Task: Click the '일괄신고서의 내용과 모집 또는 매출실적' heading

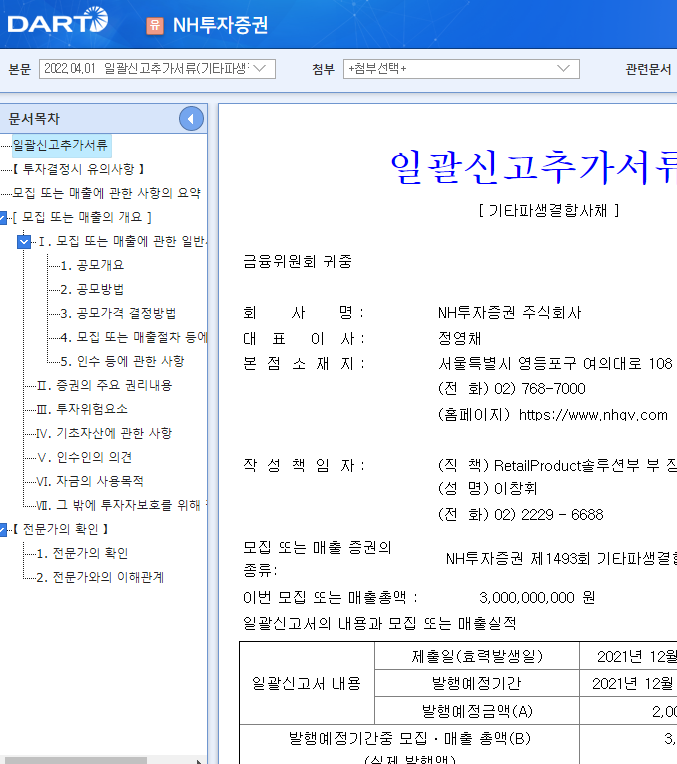Action: 379,623
